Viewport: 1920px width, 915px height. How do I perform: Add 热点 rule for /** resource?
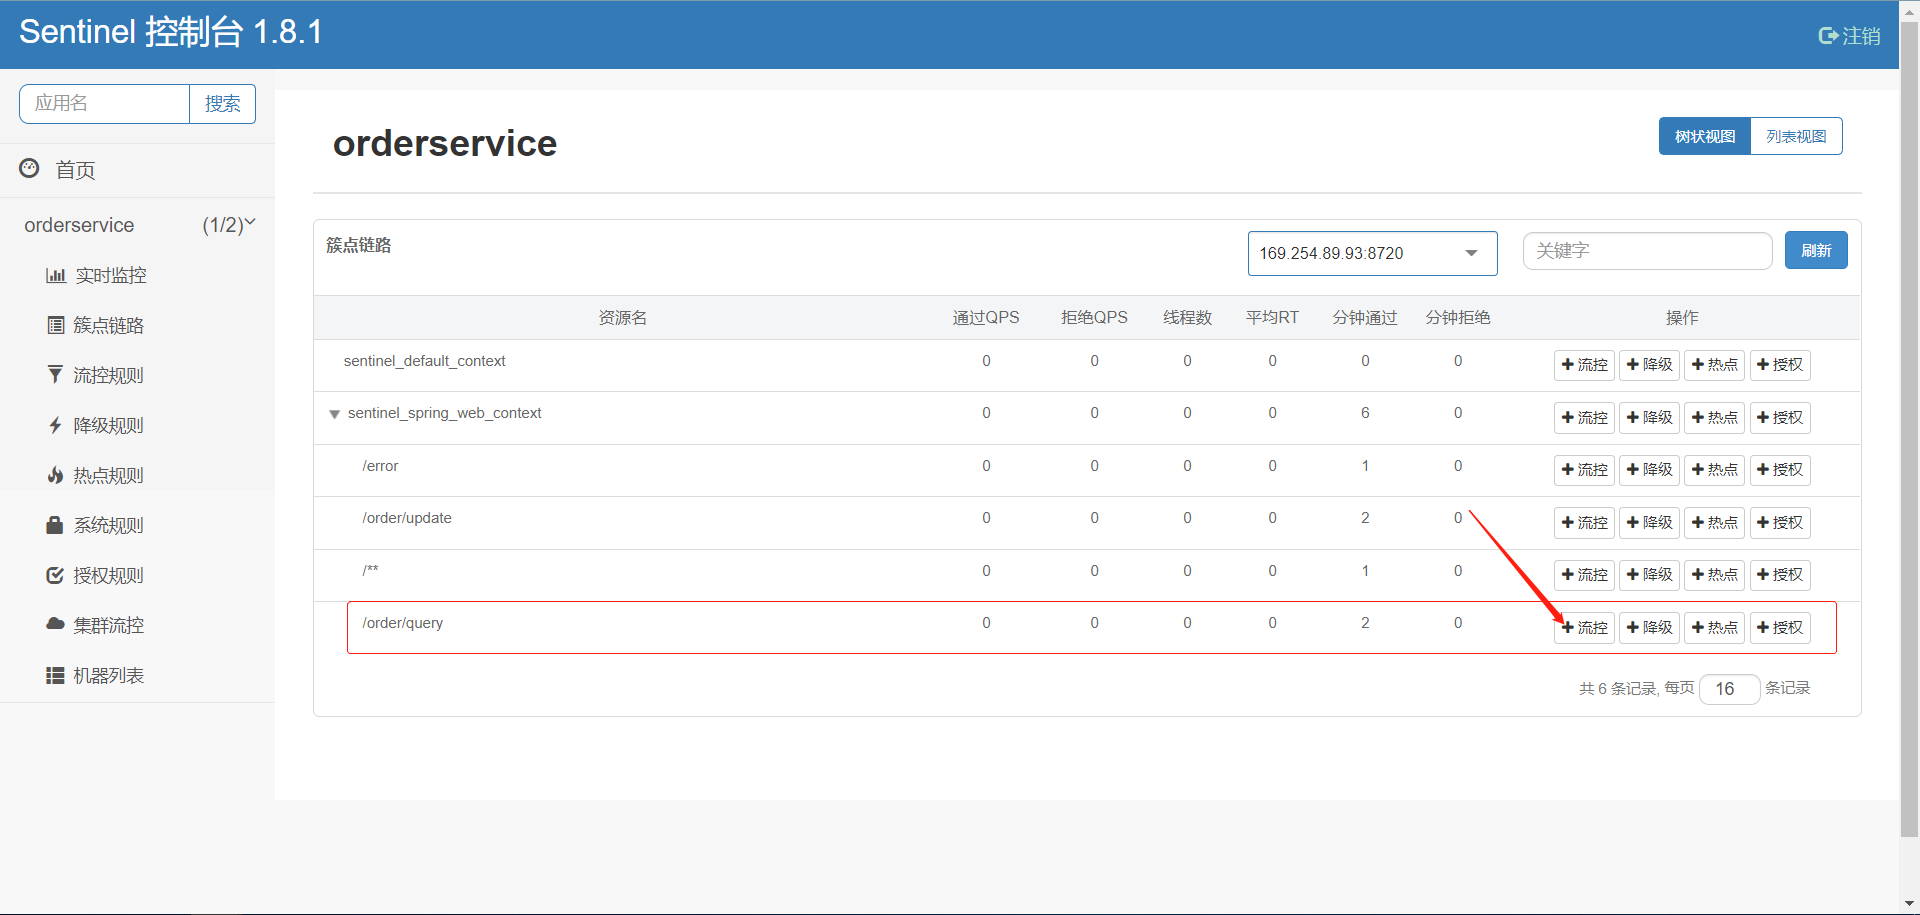(x=1715, y=575)
